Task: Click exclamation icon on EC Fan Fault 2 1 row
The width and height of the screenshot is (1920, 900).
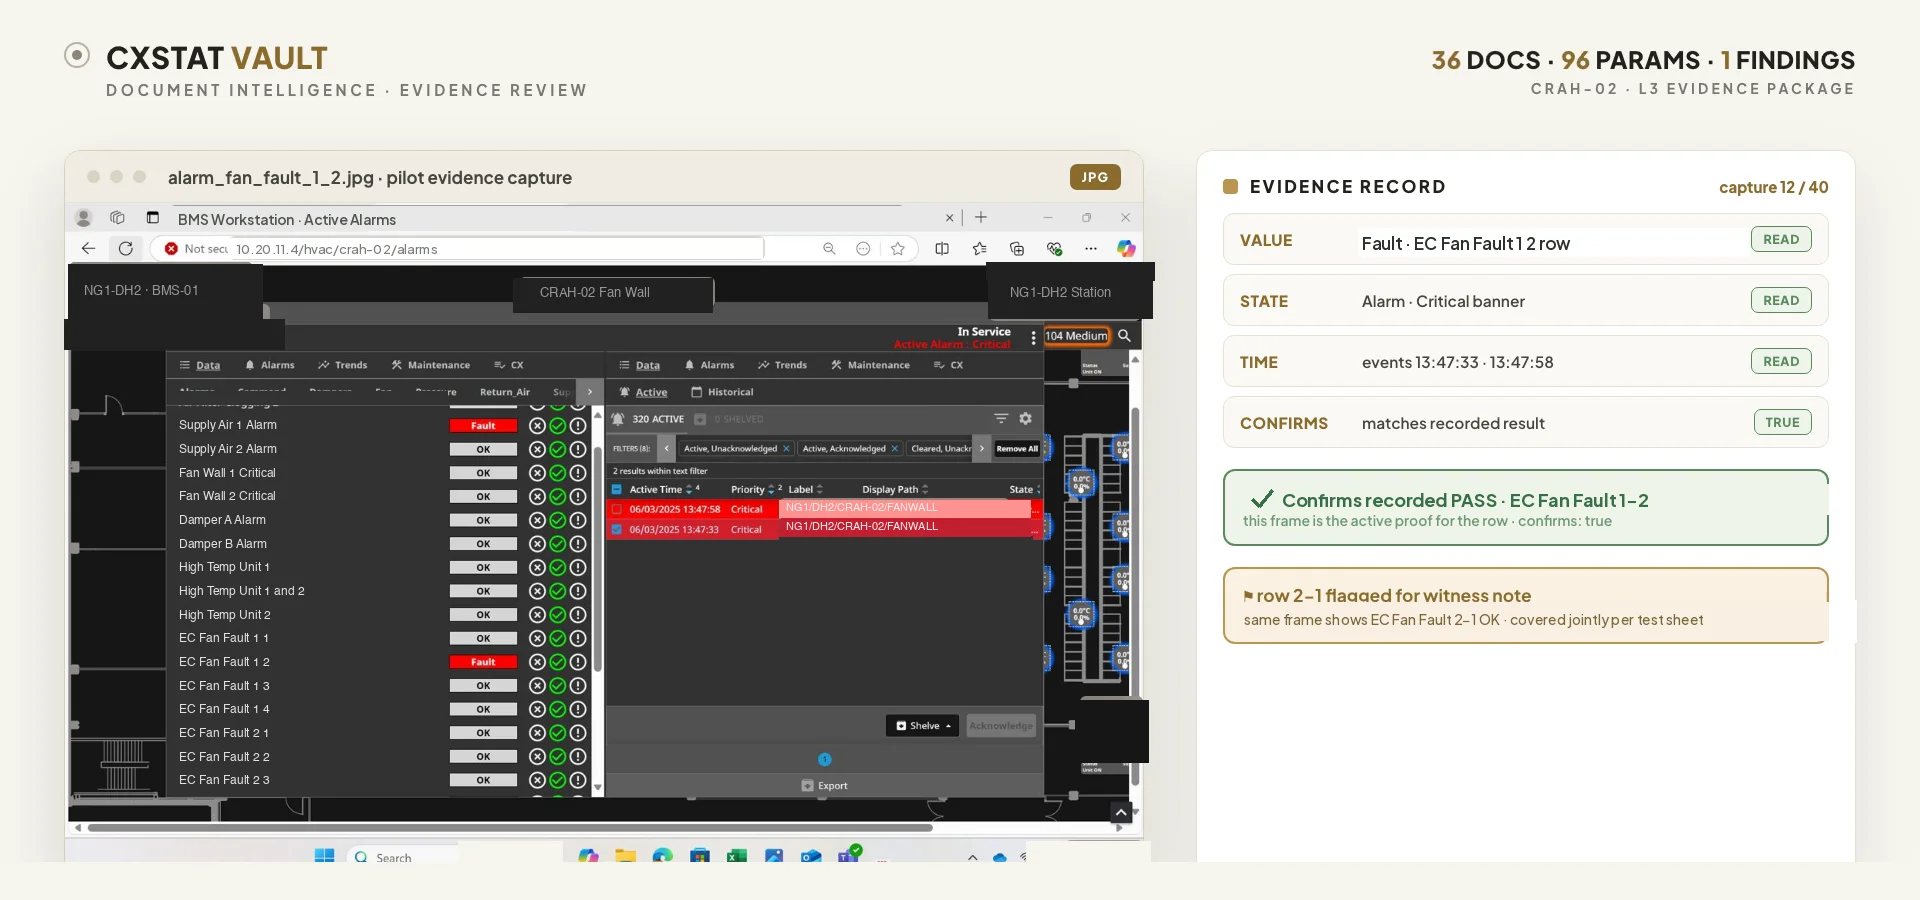Action: 578,733
